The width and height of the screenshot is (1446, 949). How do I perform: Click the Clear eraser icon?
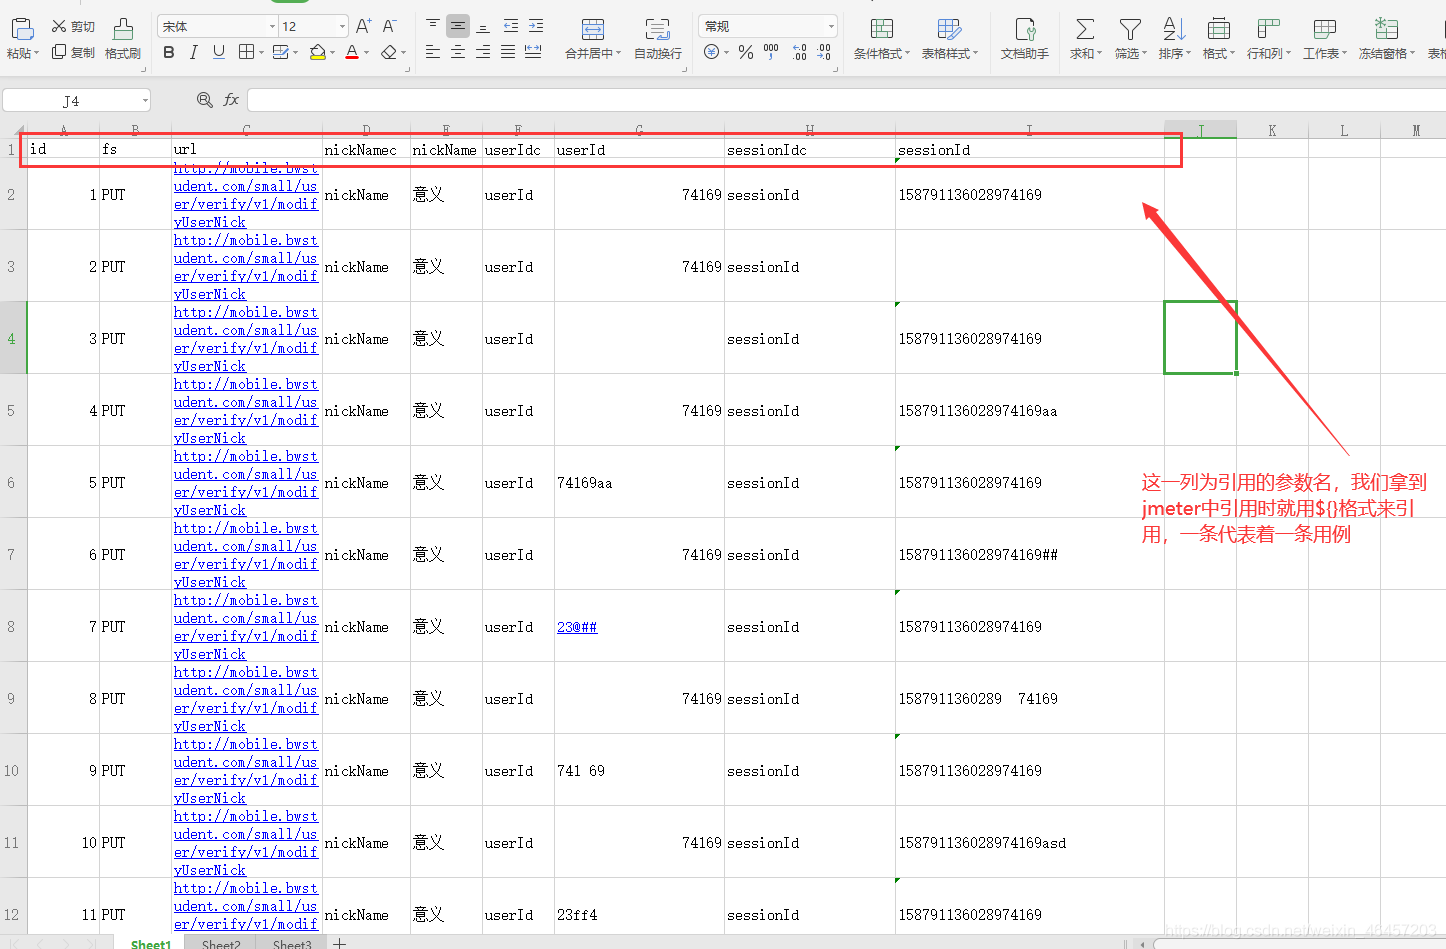click(388, 52)
